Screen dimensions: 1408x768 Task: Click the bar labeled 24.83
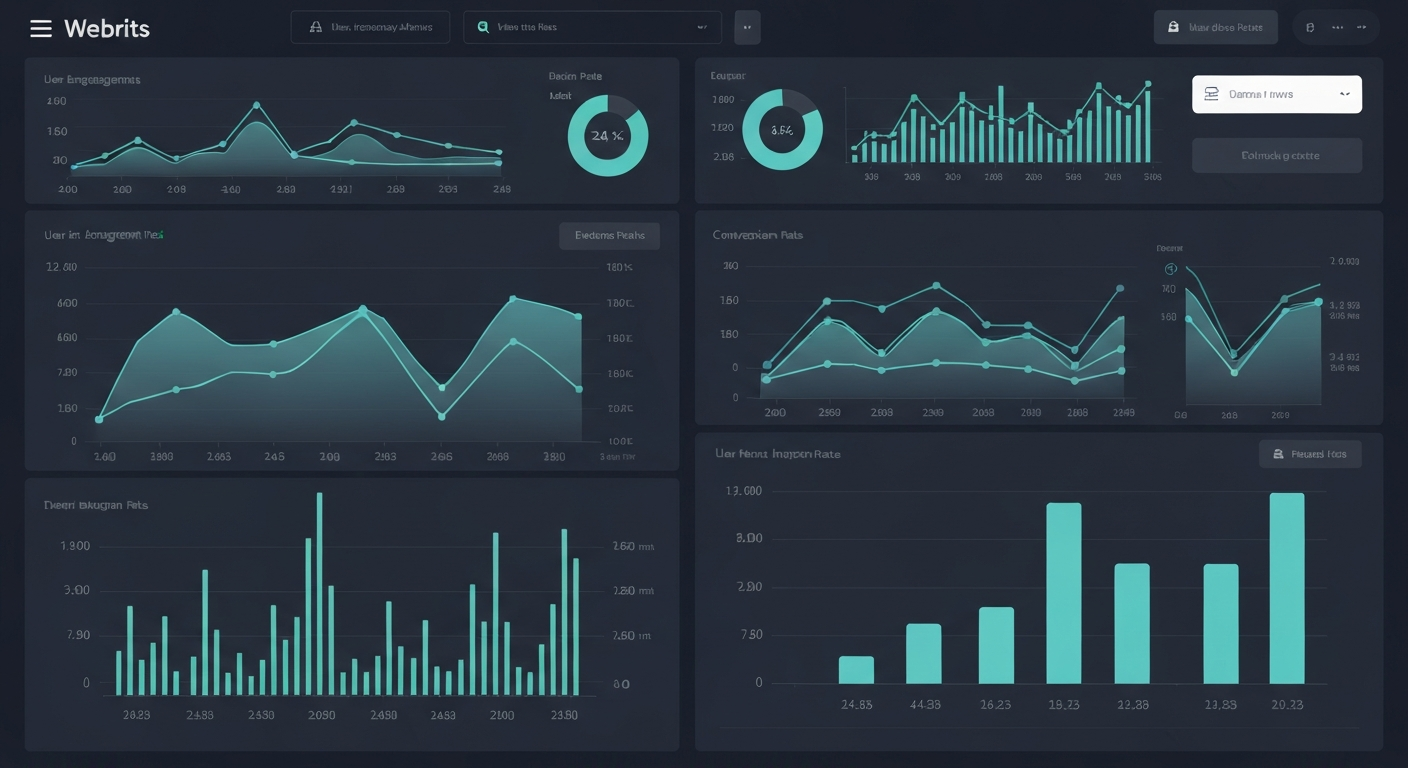pos(856,669)
